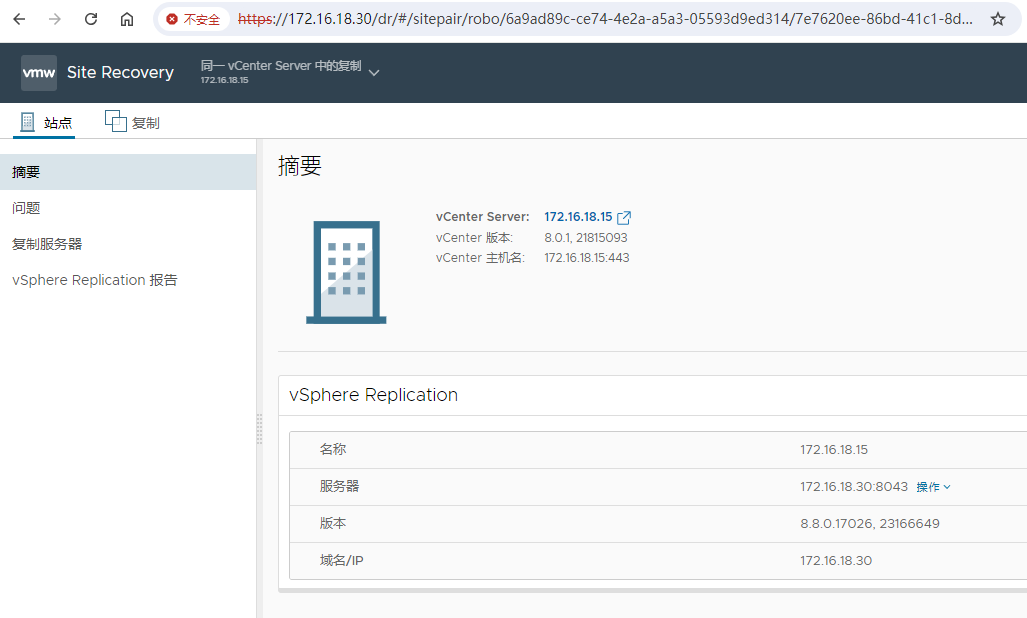The width and height of the screenshot is (1027, 618).
Task: Click the 服务器 row label
Action: 339,486
